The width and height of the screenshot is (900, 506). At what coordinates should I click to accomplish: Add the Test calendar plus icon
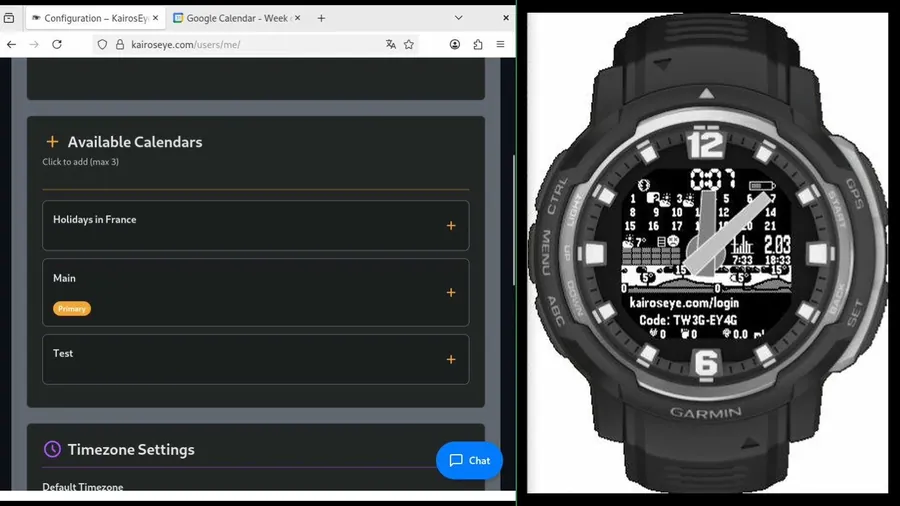[x=451, y=360]
